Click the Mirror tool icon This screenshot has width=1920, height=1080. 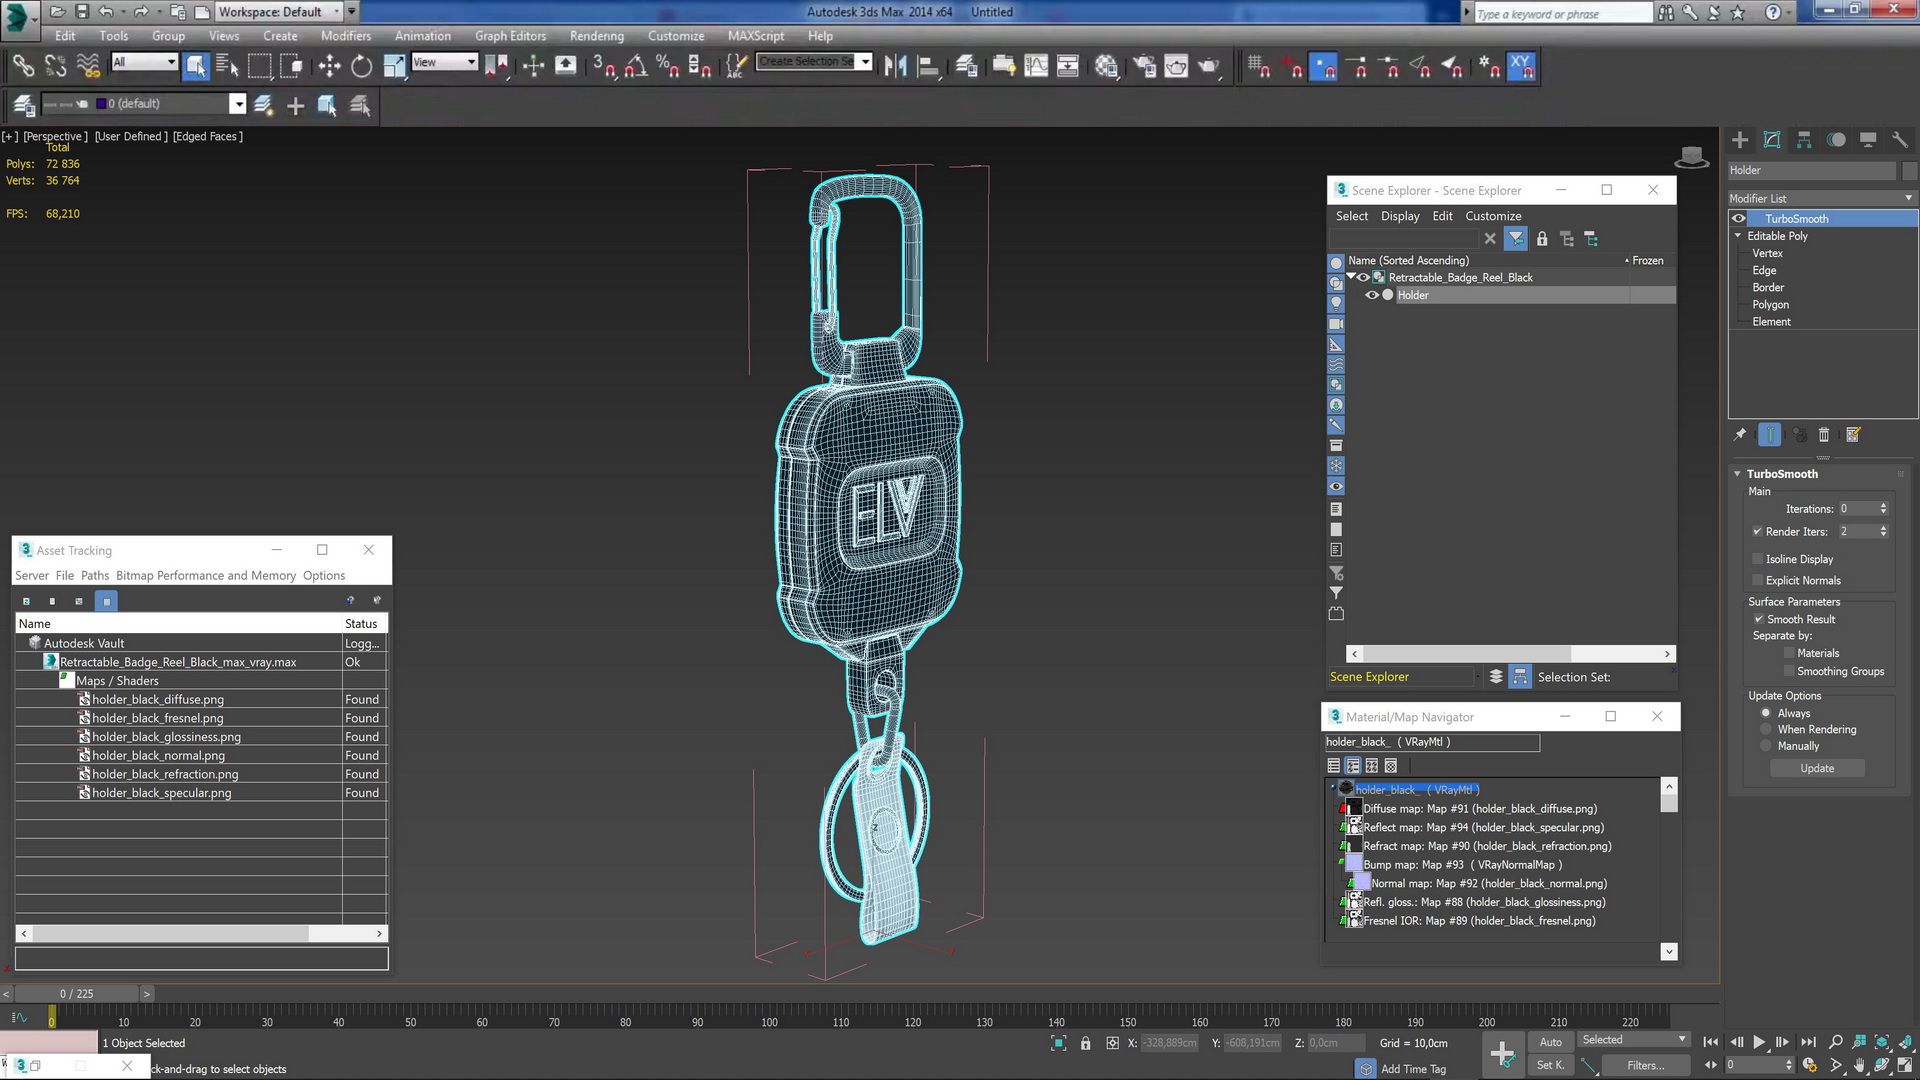pos(896,66)
